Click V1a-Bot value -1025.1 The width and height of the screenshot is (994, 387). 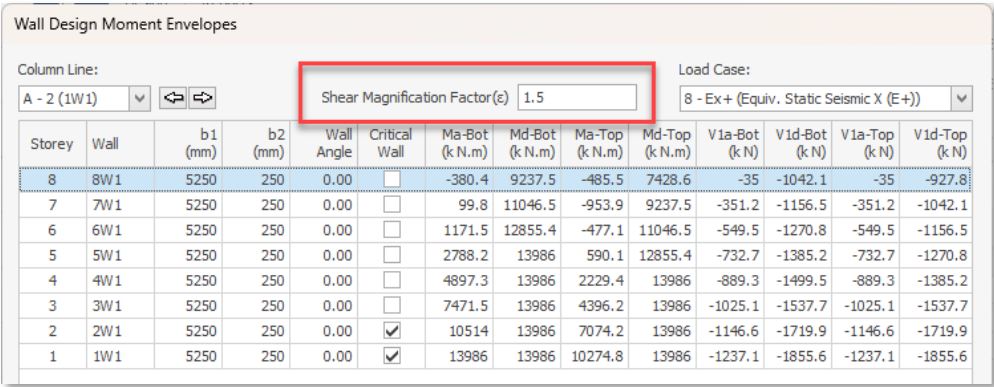click(733, 306)
